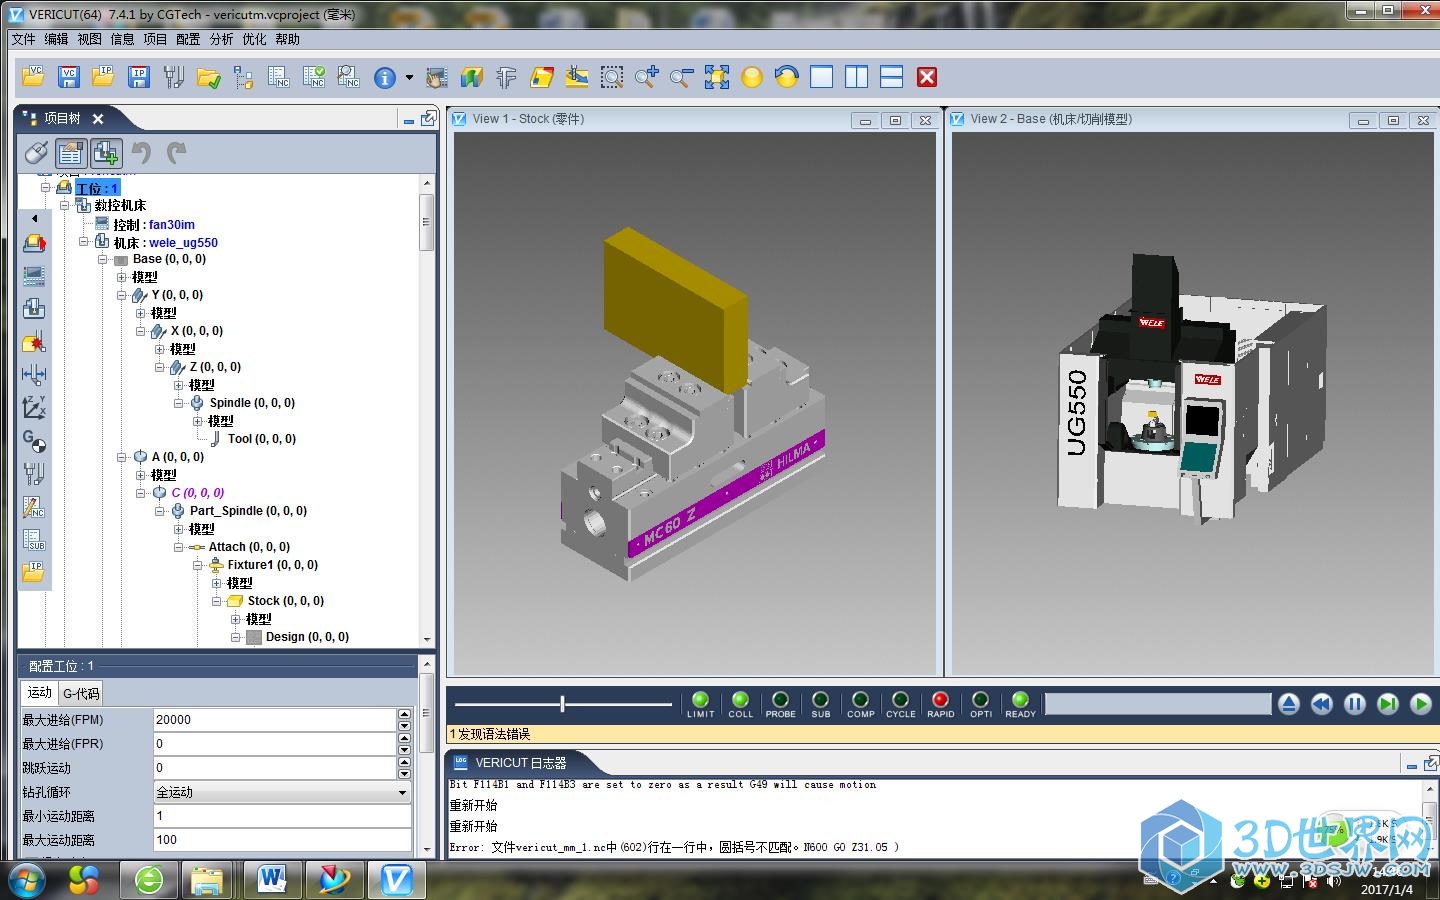Image resolution: width=1440 pixels, height=900 pixels.
Task: Click the add/import icon in project tree
Action: (105, 153)
